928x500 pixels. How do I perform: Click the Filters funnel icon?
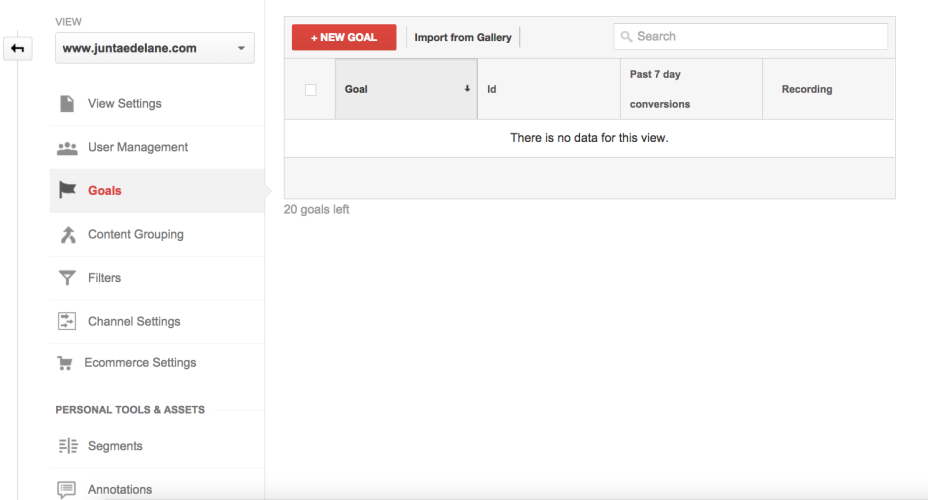(x=67, y=278)
